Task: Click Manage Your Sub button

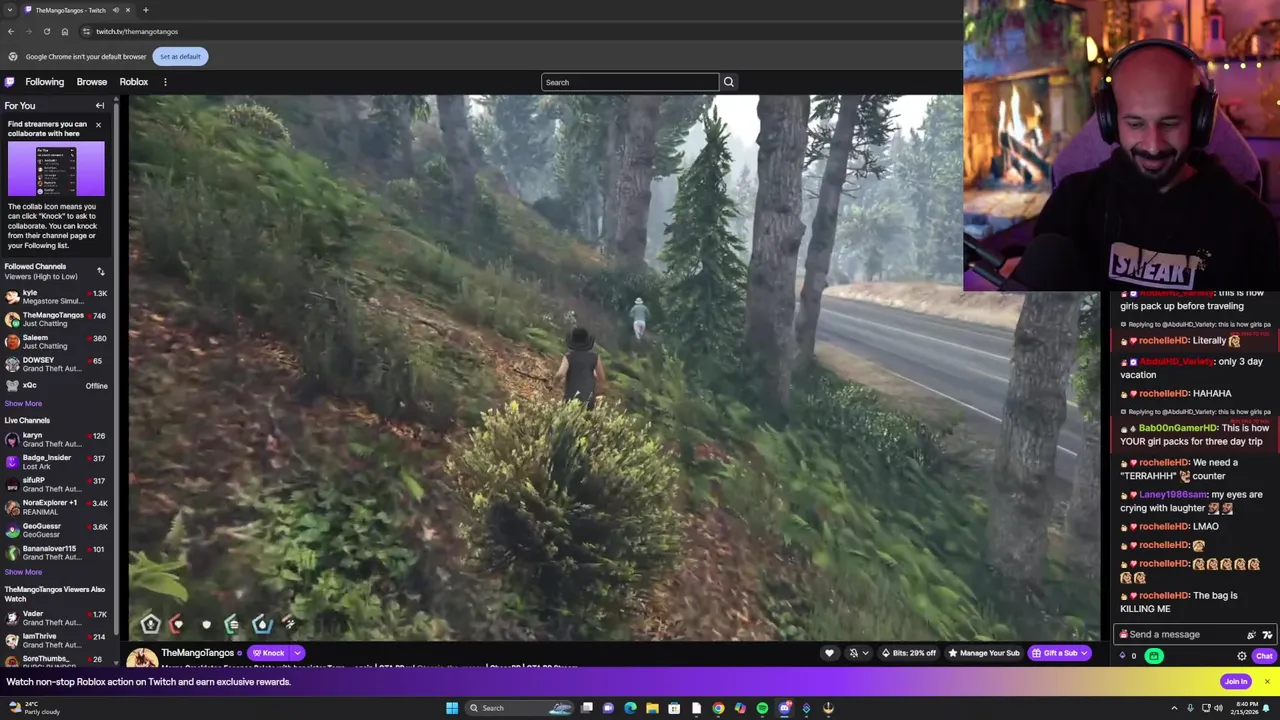Action: click(x=983, y=653)
